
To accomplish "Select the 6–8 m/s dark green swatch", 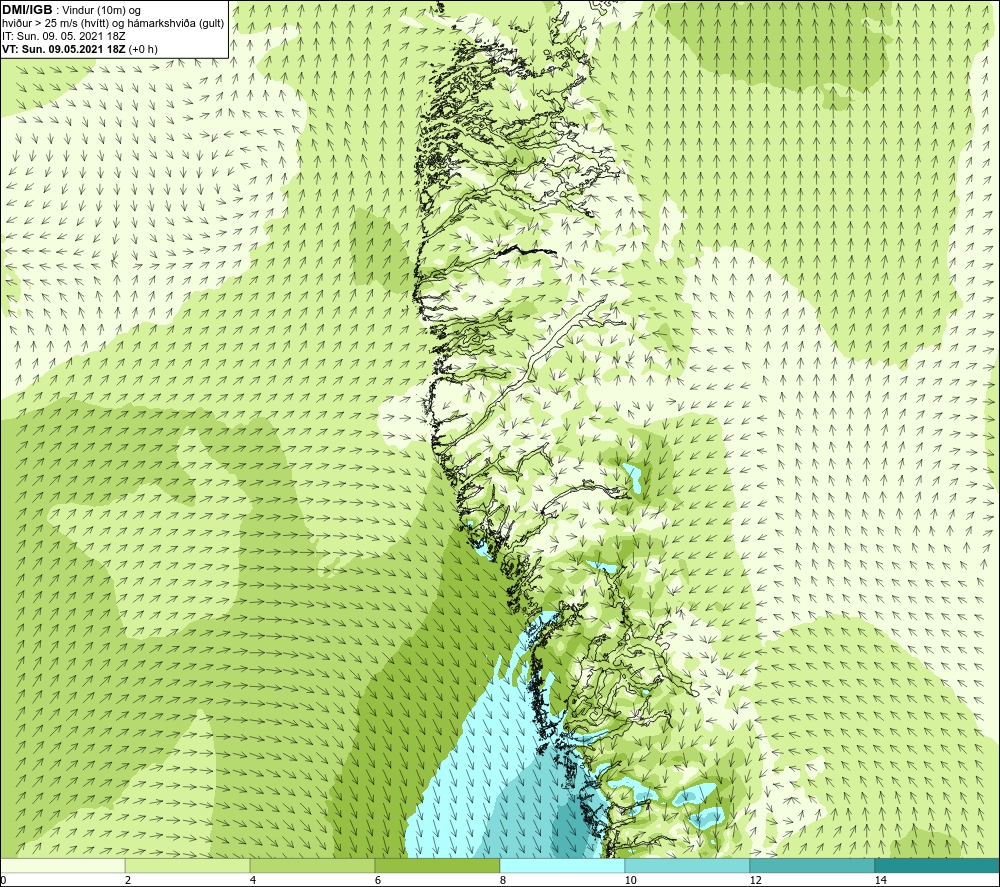I will [438, 865].
